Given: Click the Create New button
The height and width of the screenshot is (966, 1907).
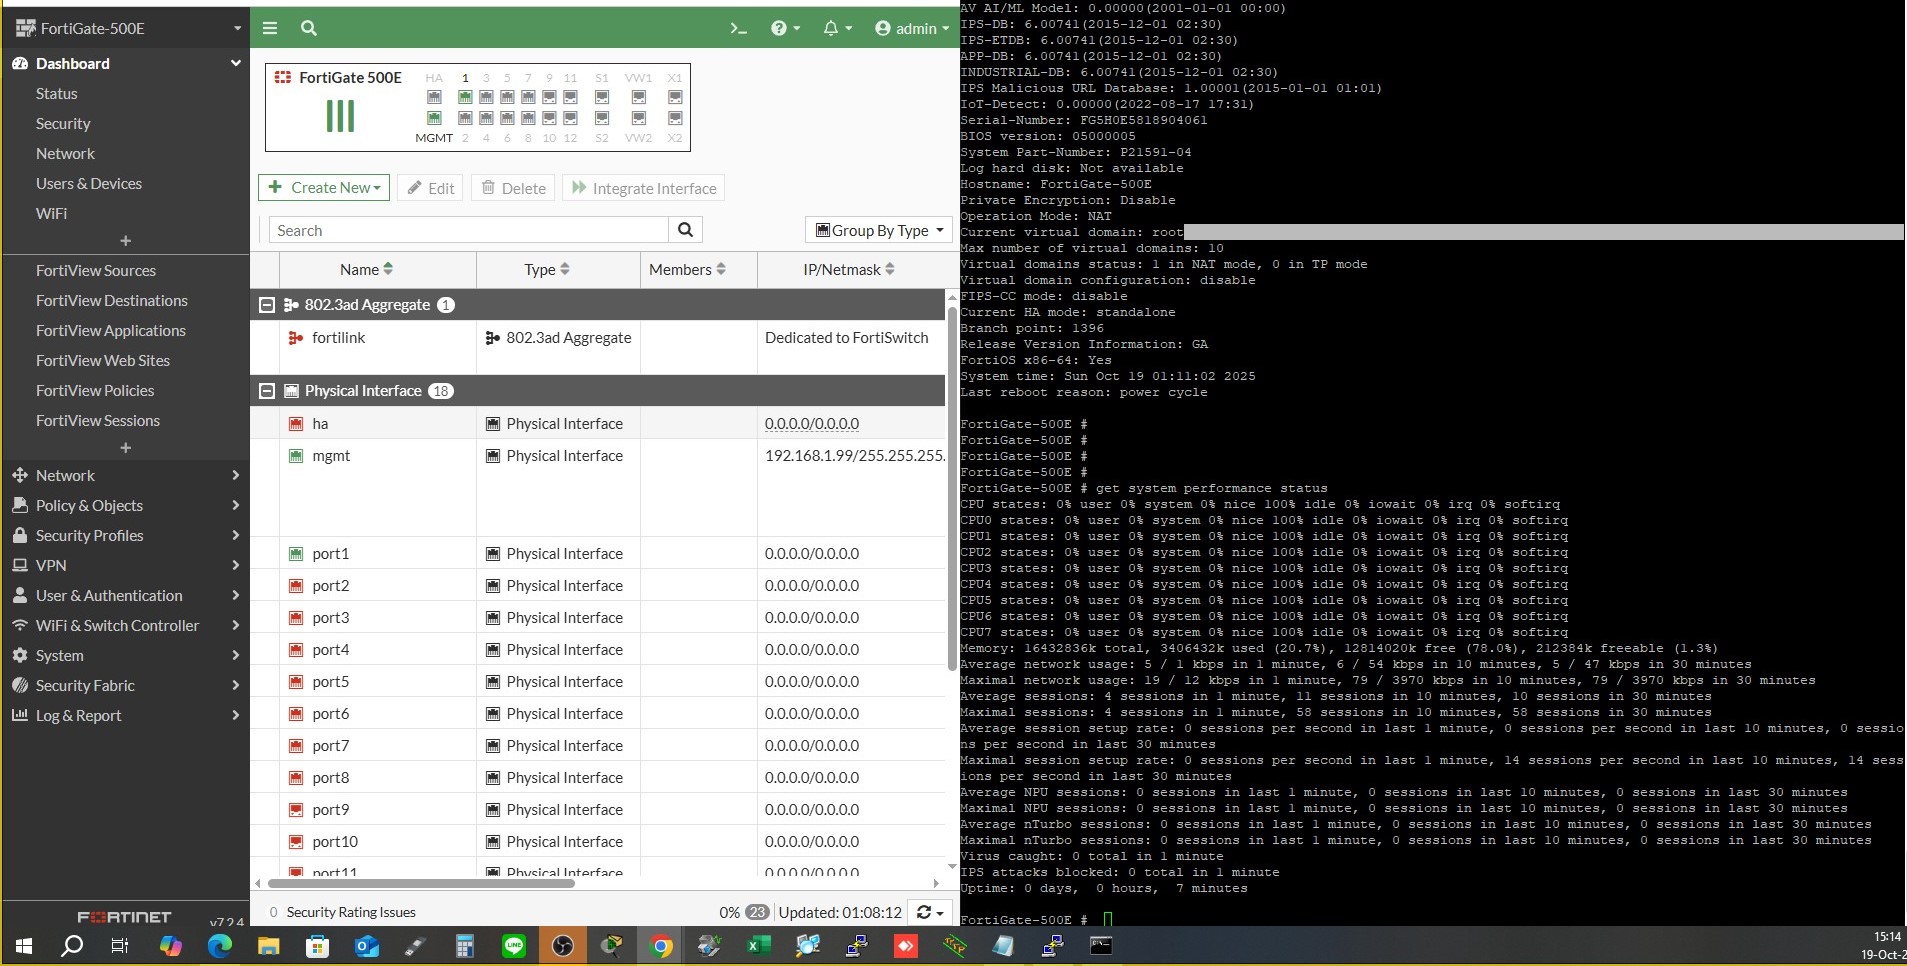Looking at the screenshot, I should (324, 188).
